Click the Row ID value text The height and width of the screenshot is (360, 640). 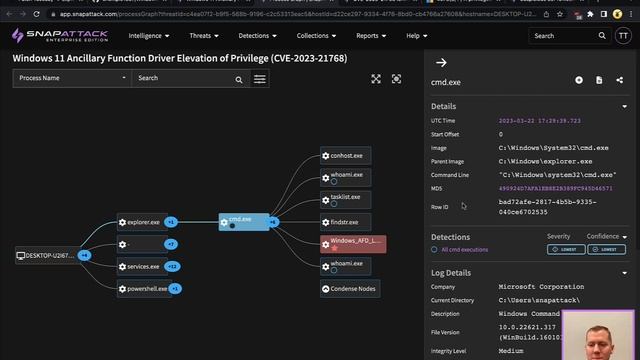pos(547,207)
